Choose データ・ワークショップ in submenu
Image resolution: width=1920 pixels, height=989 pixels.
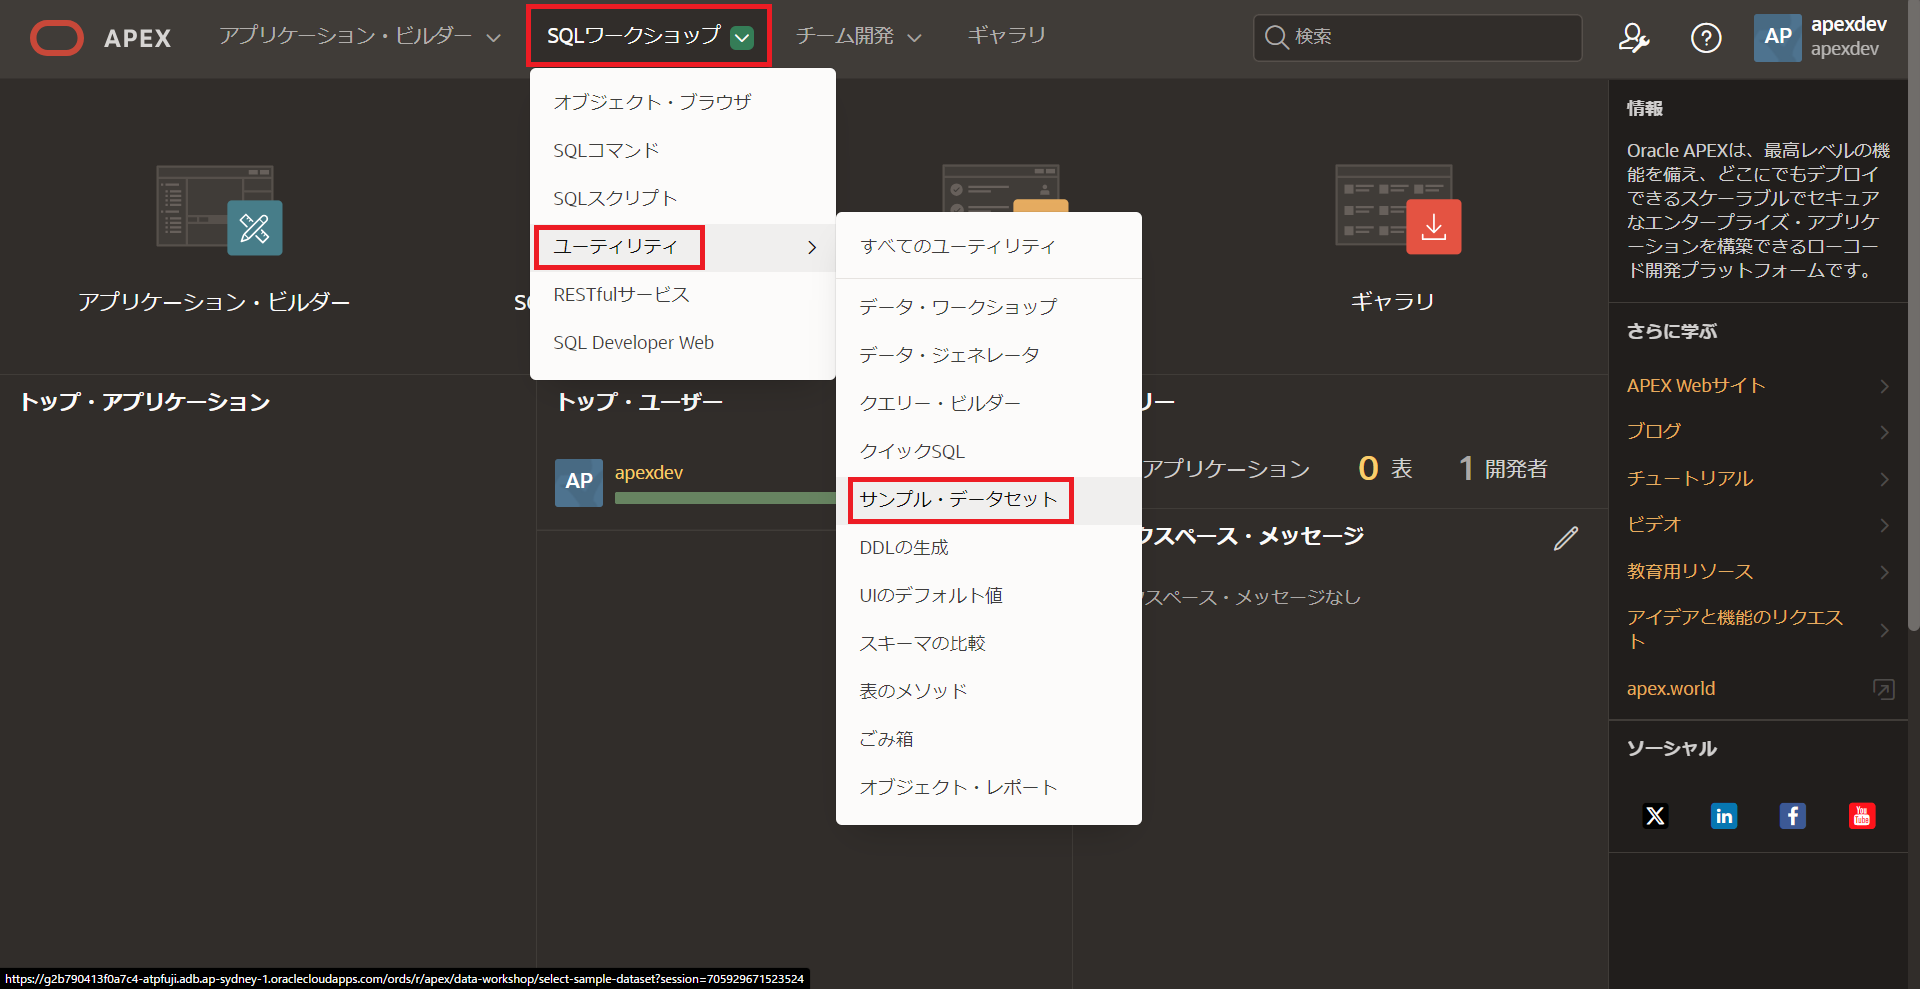988,307
